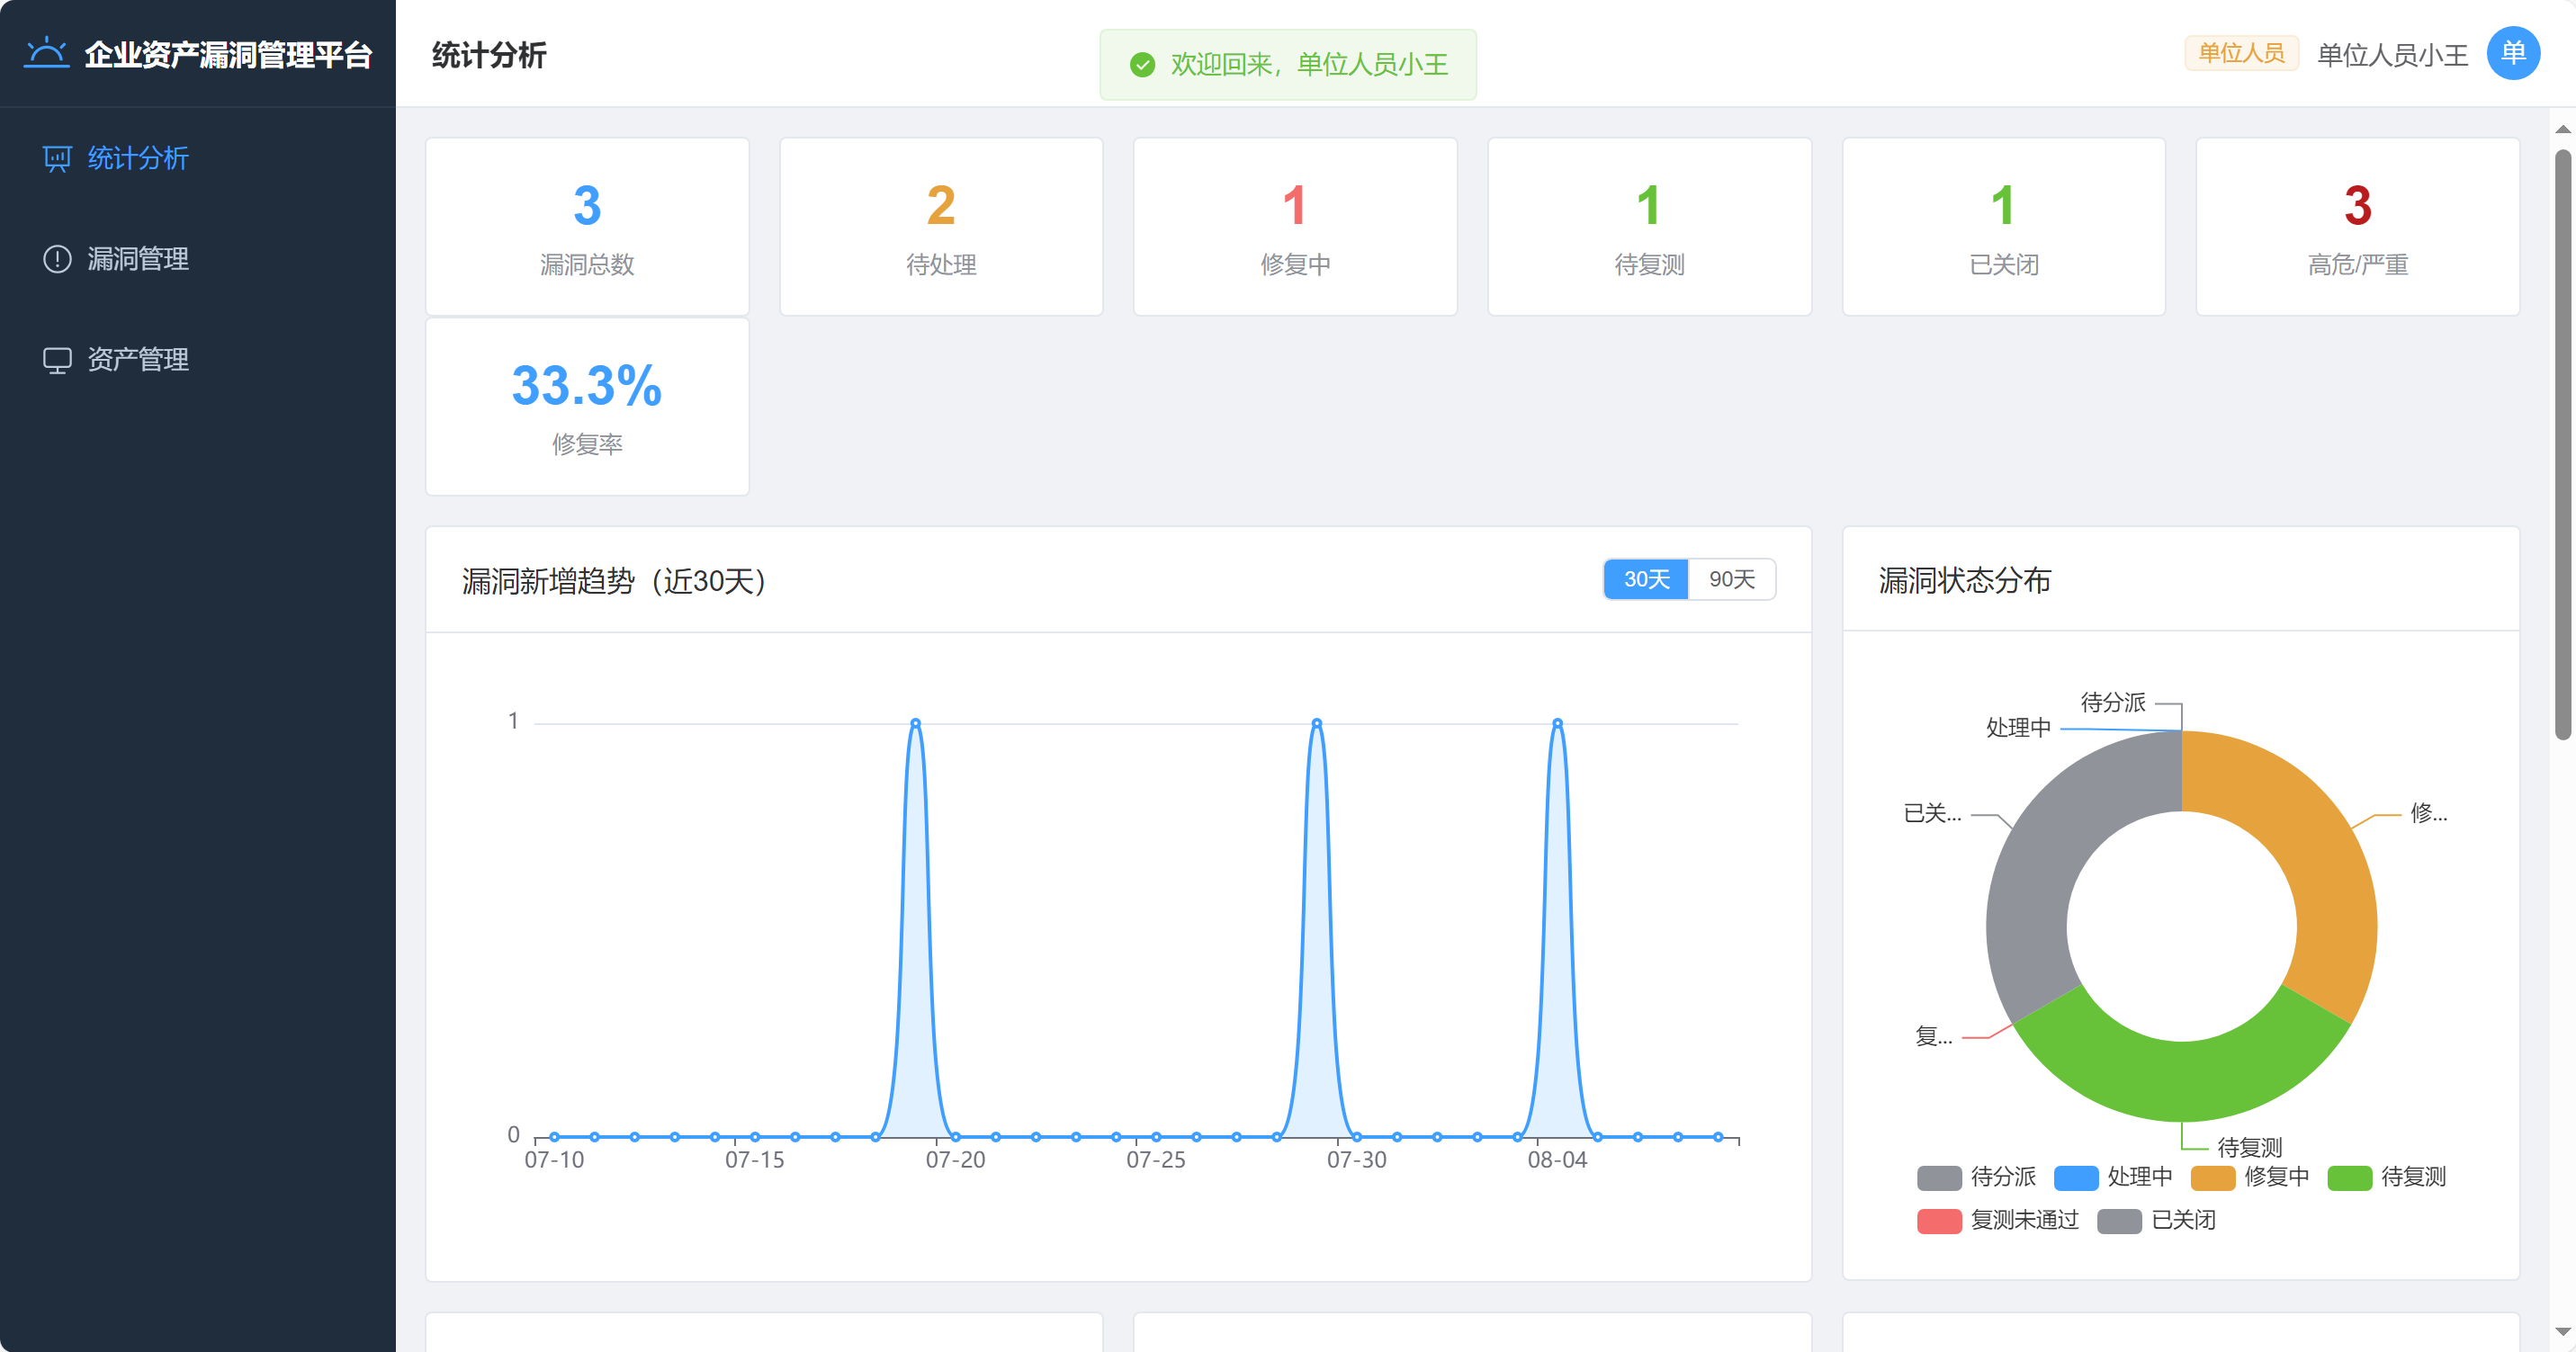The width and height of the screenshot is (2576, 1352).
Task: Click the trend peak point near 08-04
Action: click(1557, 722)
